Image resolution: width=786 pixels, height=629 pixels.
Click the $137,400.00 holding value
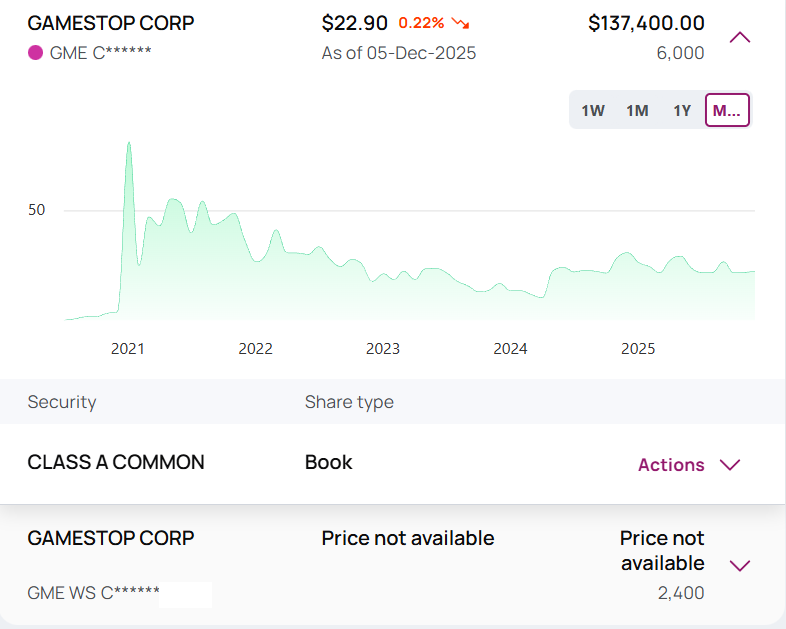[646, 23]
